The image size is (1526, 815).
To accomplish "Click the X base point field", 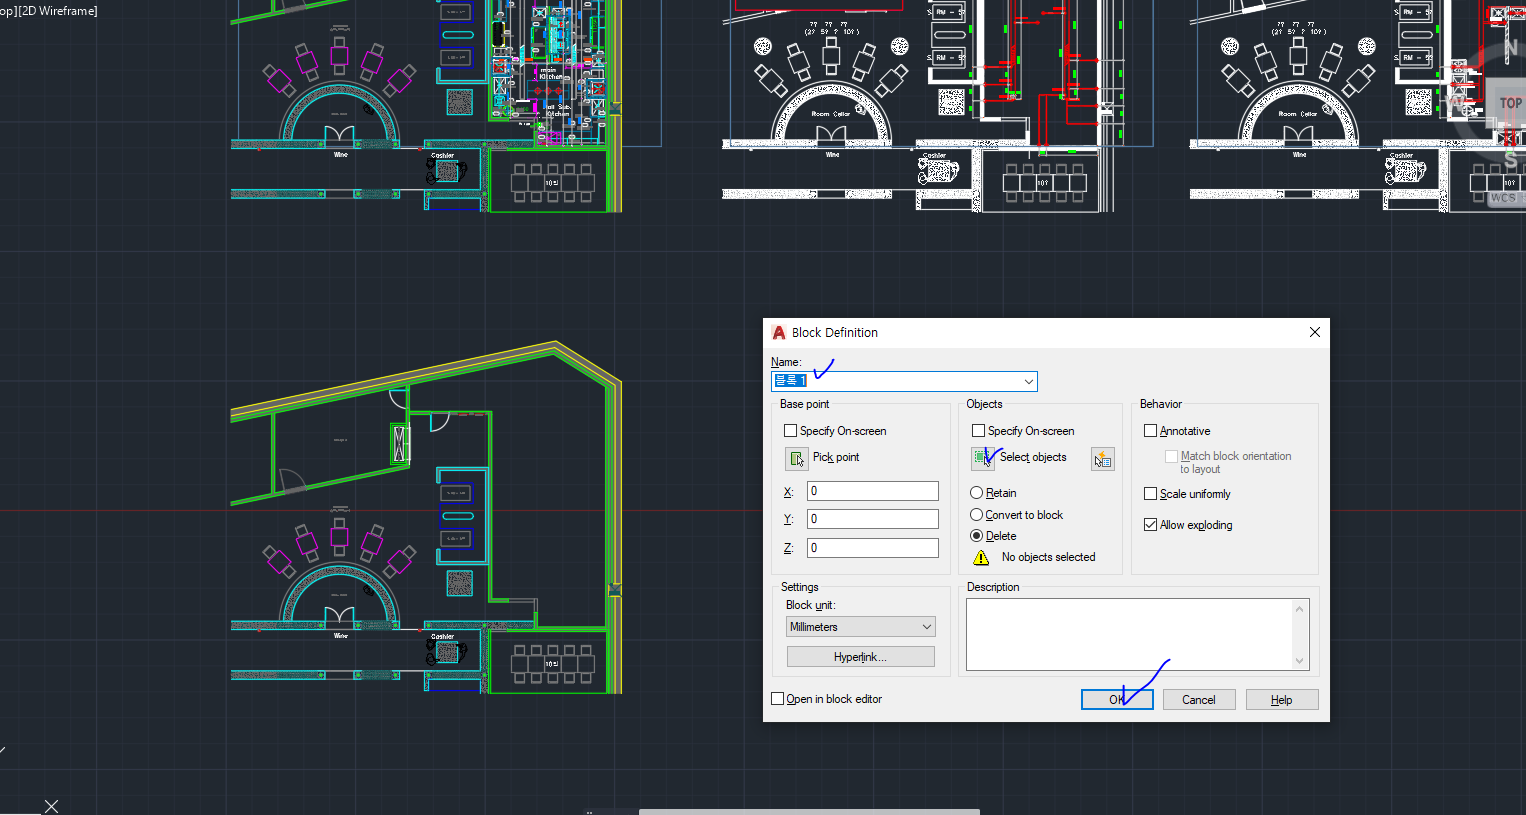I will [873, 491].
